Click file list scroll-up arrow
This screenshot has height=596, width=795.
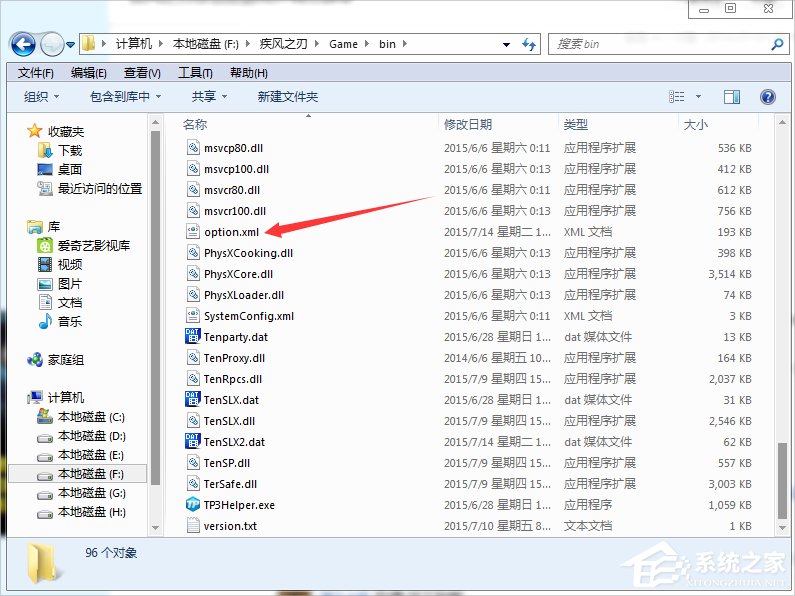[x=782, y=123]
